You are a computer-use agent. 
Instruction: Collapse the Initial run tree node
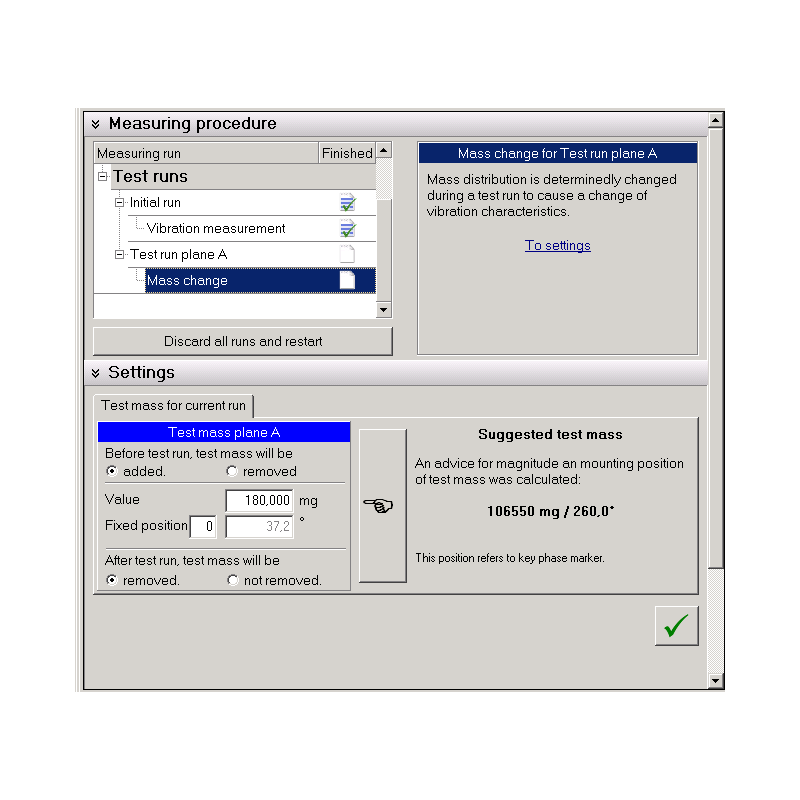click(120, 203)
